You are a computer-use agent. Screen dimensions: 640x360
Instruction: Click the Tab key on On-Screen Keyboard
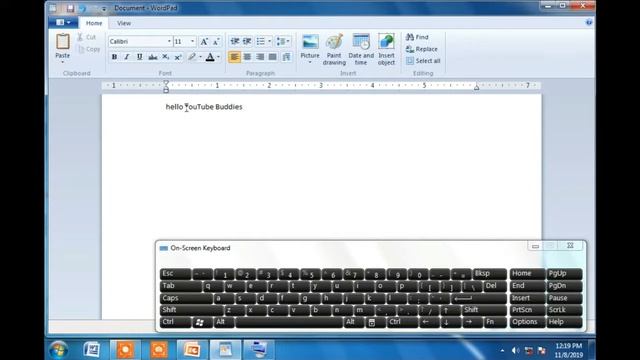pyautogui.click(x=181, y=286)
